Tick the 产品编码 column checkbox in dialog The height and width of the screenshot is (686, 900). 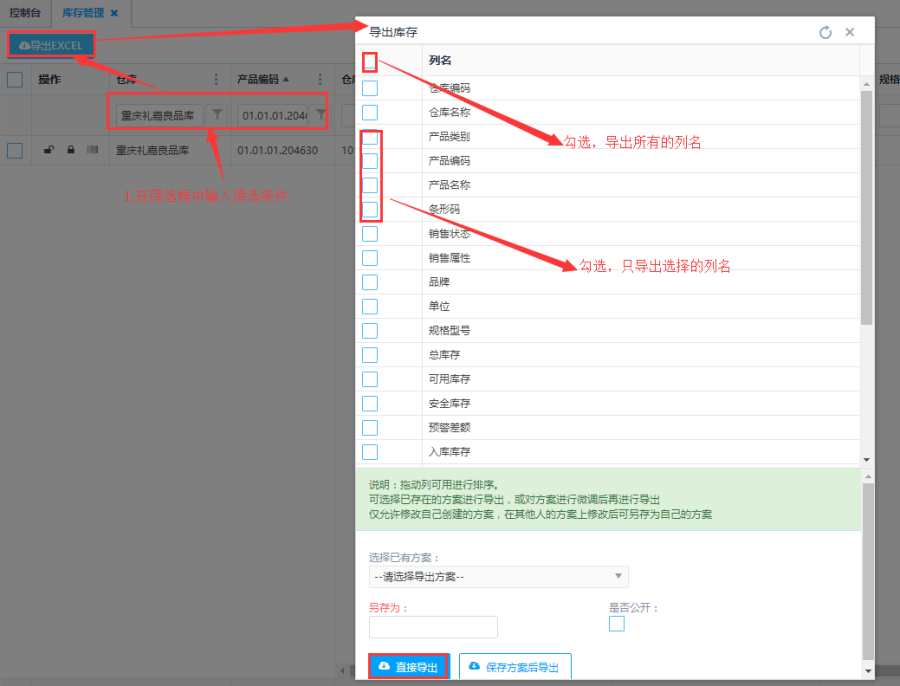tap(370, 161)
